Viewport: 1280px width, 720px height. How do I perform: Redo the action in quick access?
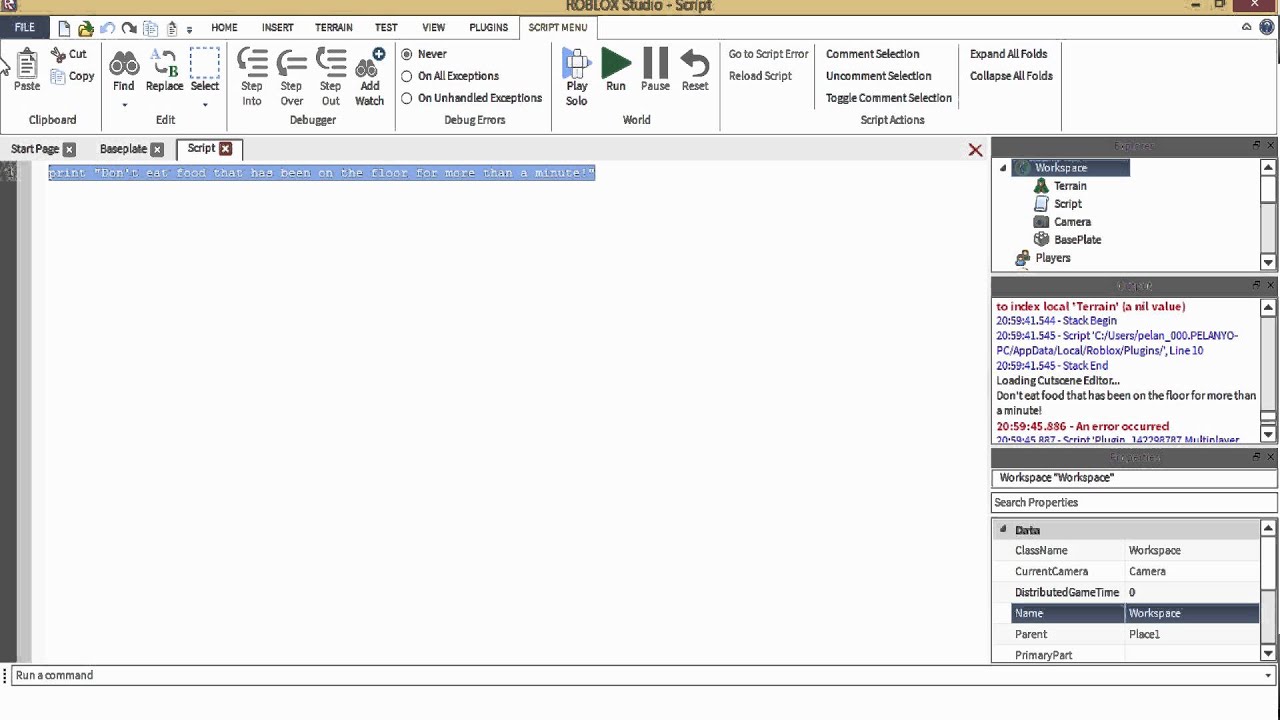(x=128, y=28)
